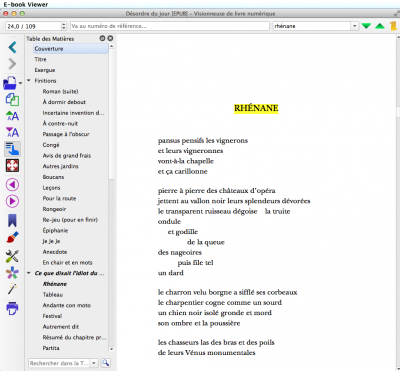Open Pour la route chapter

[x=59, y=198]
